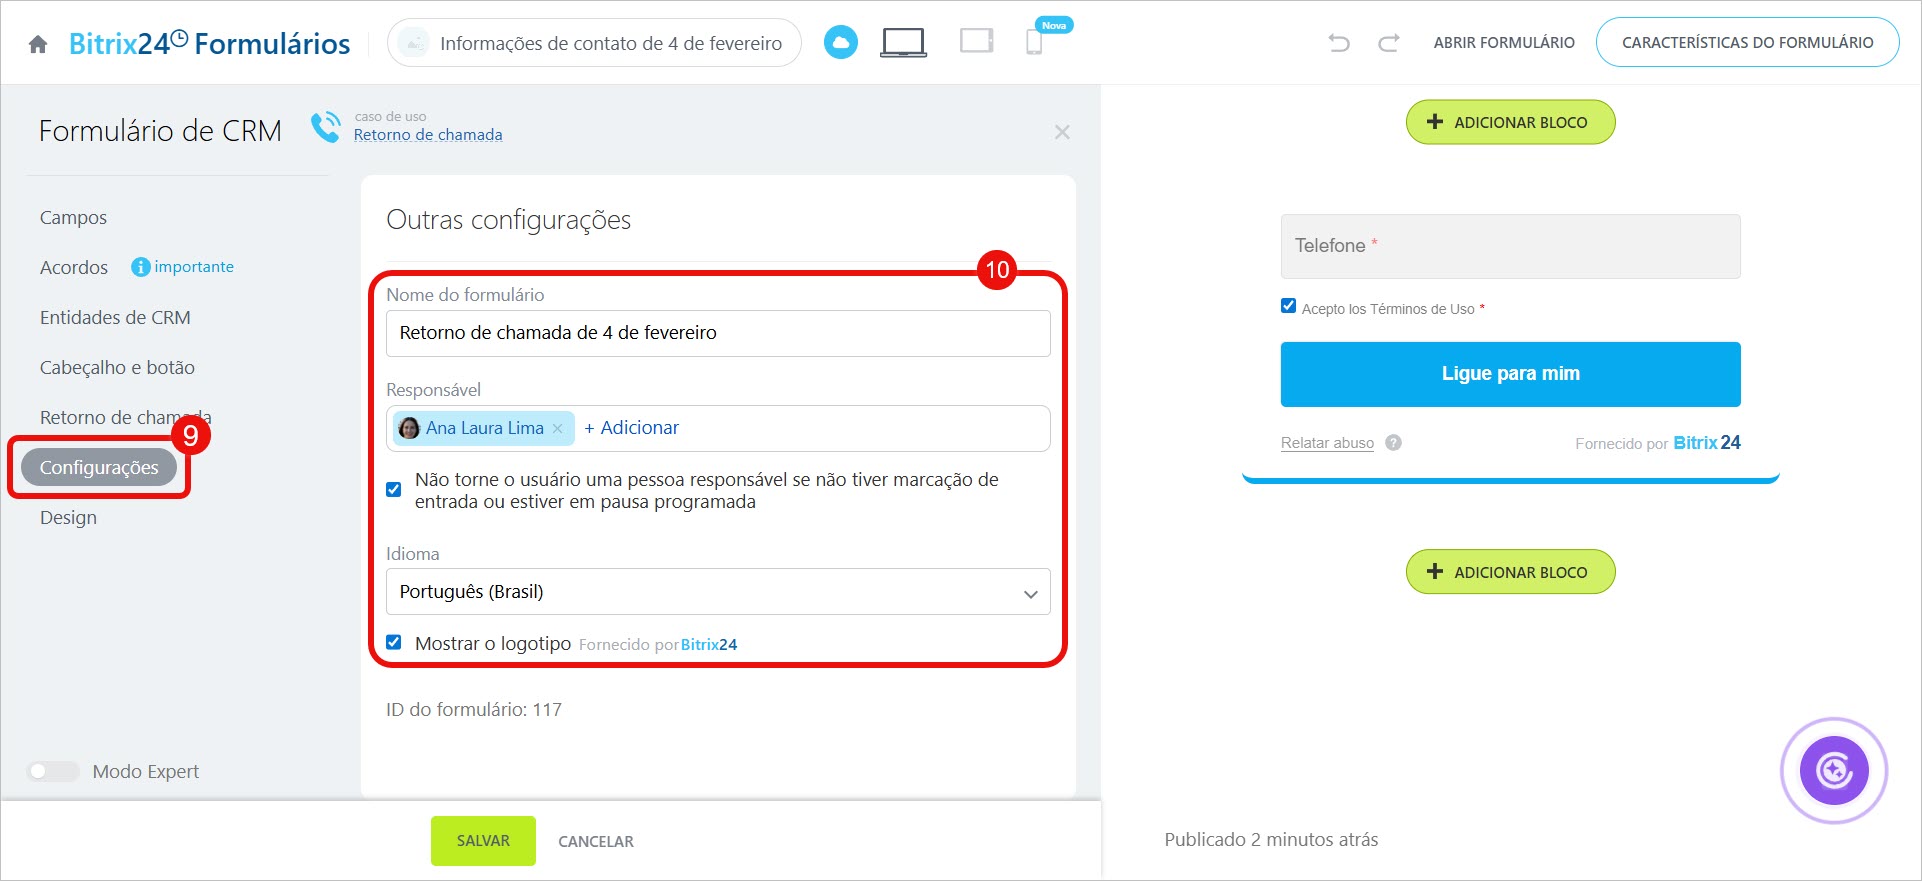The height and width of the screenshot is (881, 1922).
Task: Click the undo arrow icon
Action: click(1339, 42)
